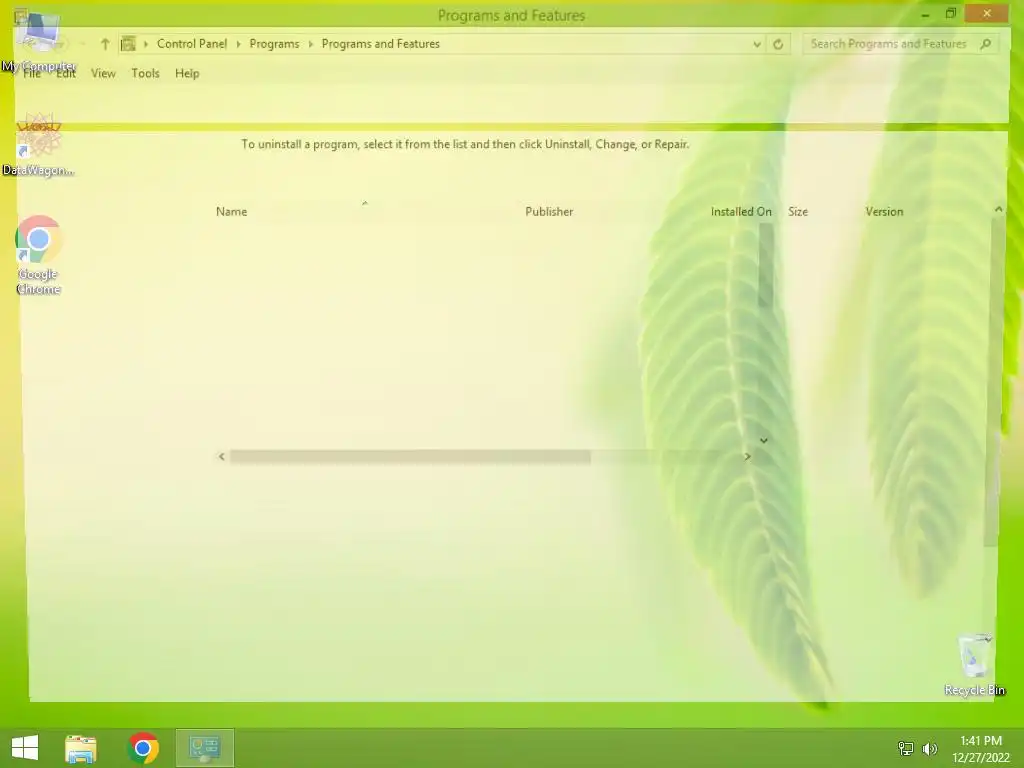Click the Programs and Features breadcrumb

(x=381, y=44)
